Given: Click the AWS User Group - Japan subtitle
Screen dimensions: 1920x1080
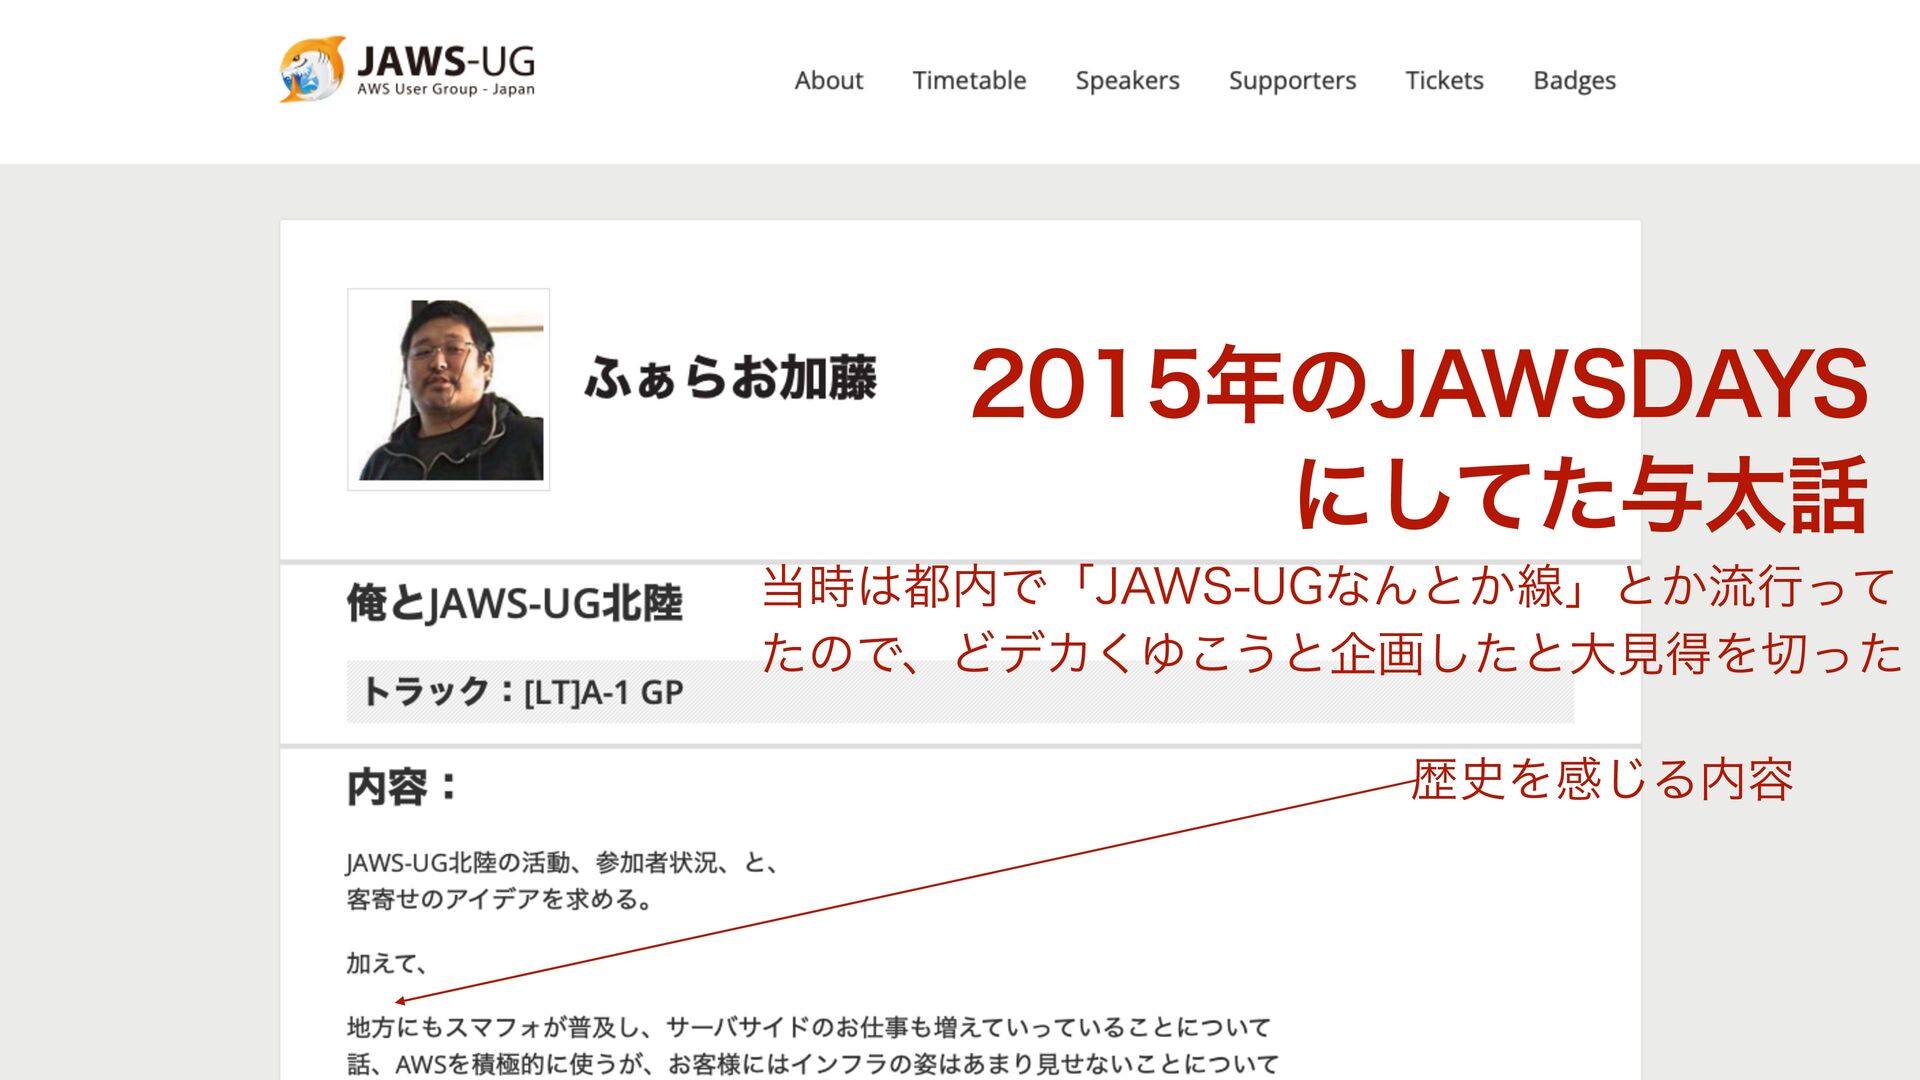Looking at the screenshot, I should click(x=446, y=90).
